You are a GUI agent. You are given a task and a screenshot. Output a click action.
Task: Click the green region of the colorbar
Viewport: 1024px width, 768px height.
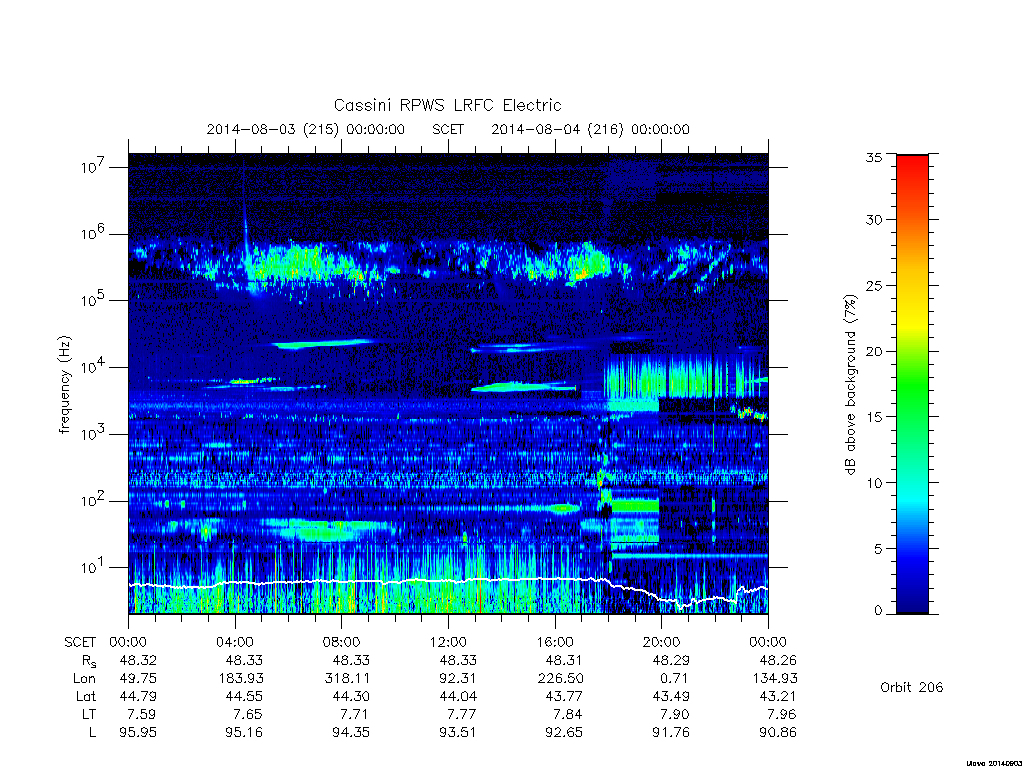coord(912,385)
